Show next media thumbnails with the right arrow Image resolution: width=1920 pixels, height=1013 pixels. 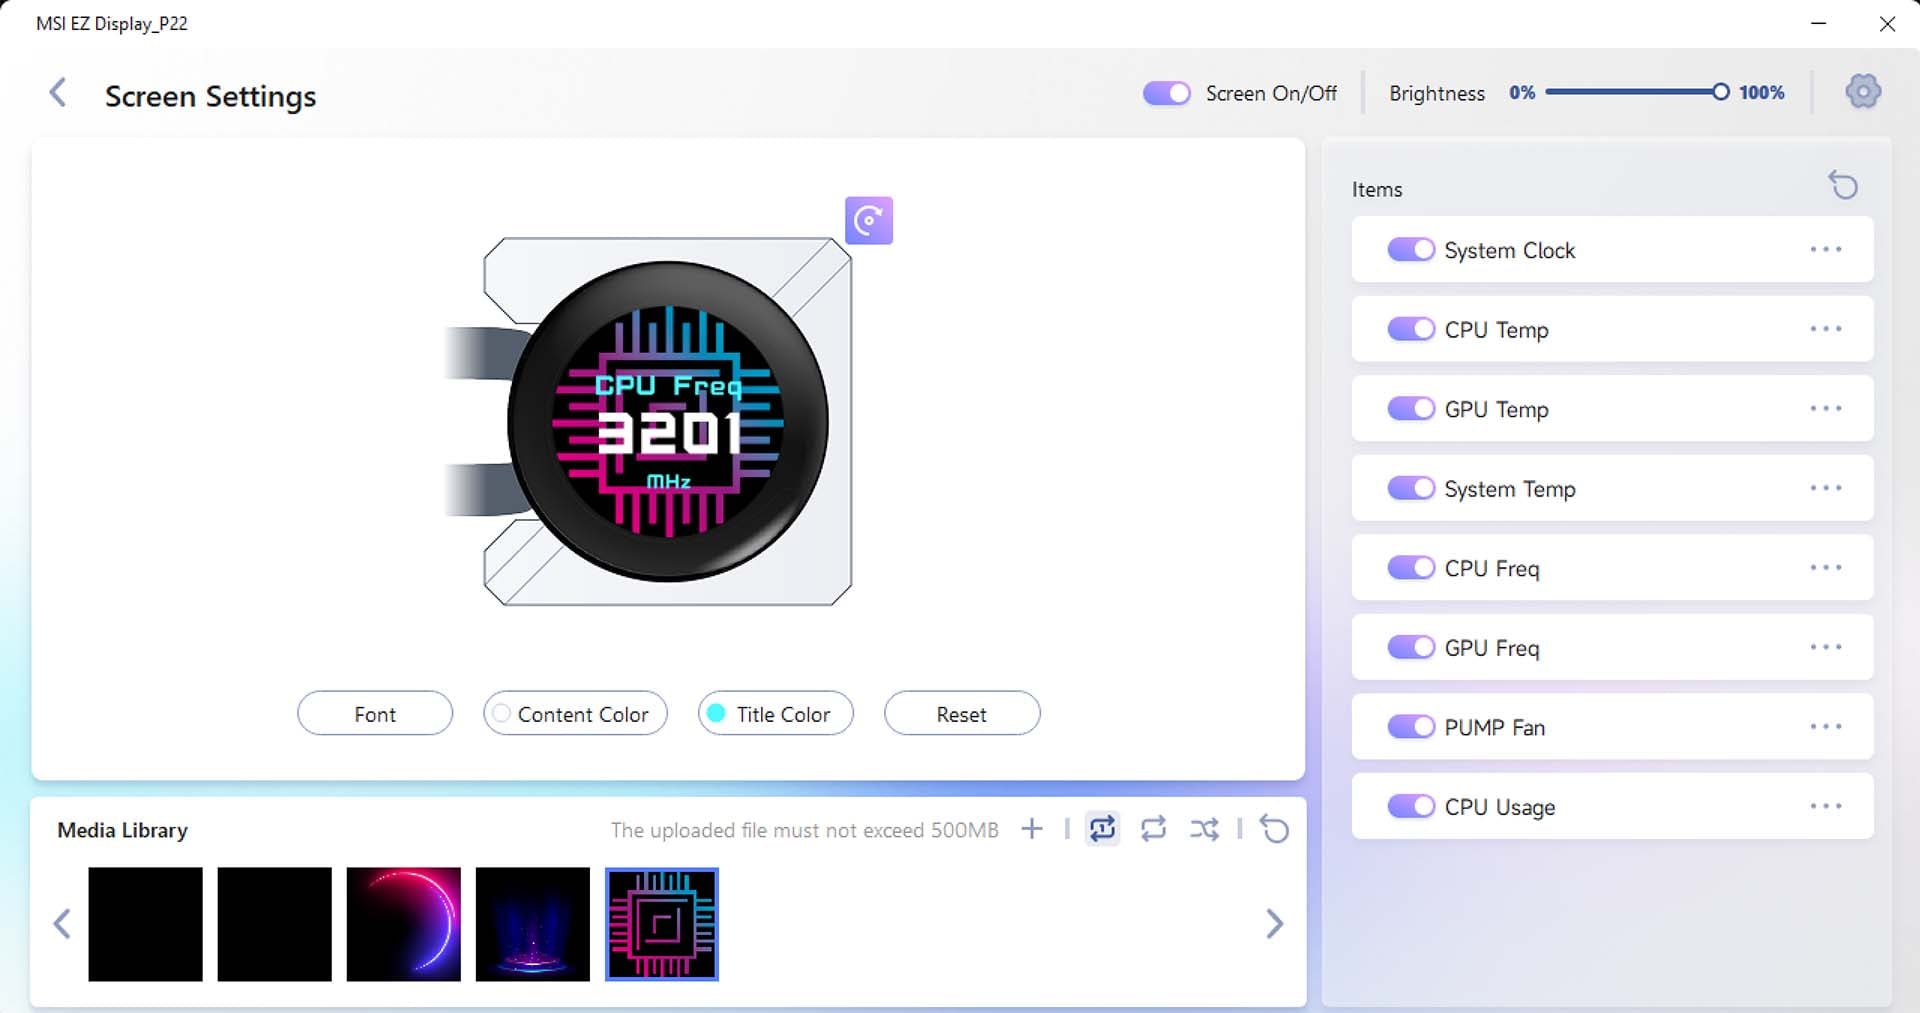1274,923
